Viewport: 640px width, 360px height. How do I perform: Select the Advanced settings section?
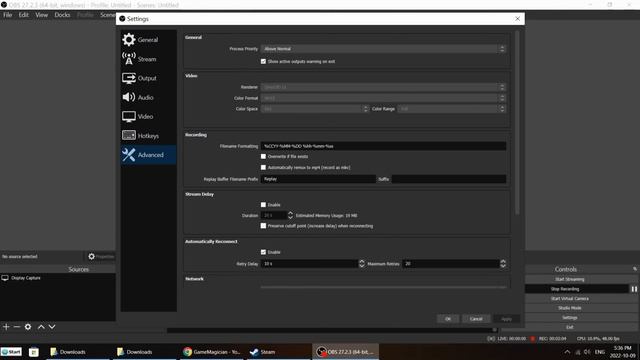pyautogui.click(x=149, y=155)
